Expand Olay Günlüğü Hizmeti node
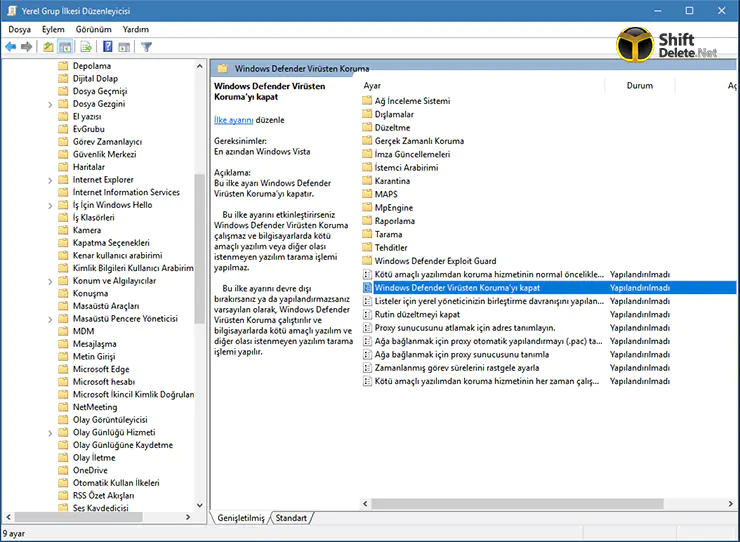Screen dimensions: 740x542 [x=50, y=433]
